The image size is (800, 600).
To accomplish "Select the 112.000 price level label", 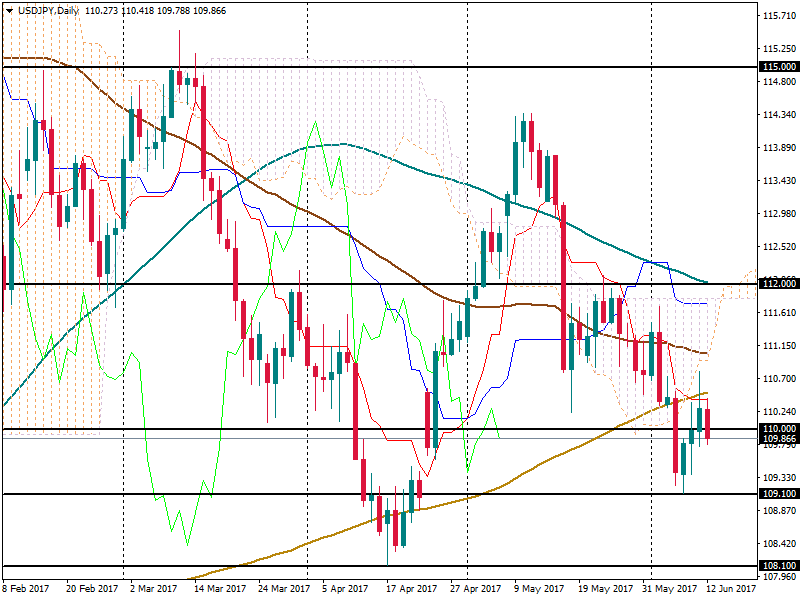I will pyautogui.click(x=778, y=284).
